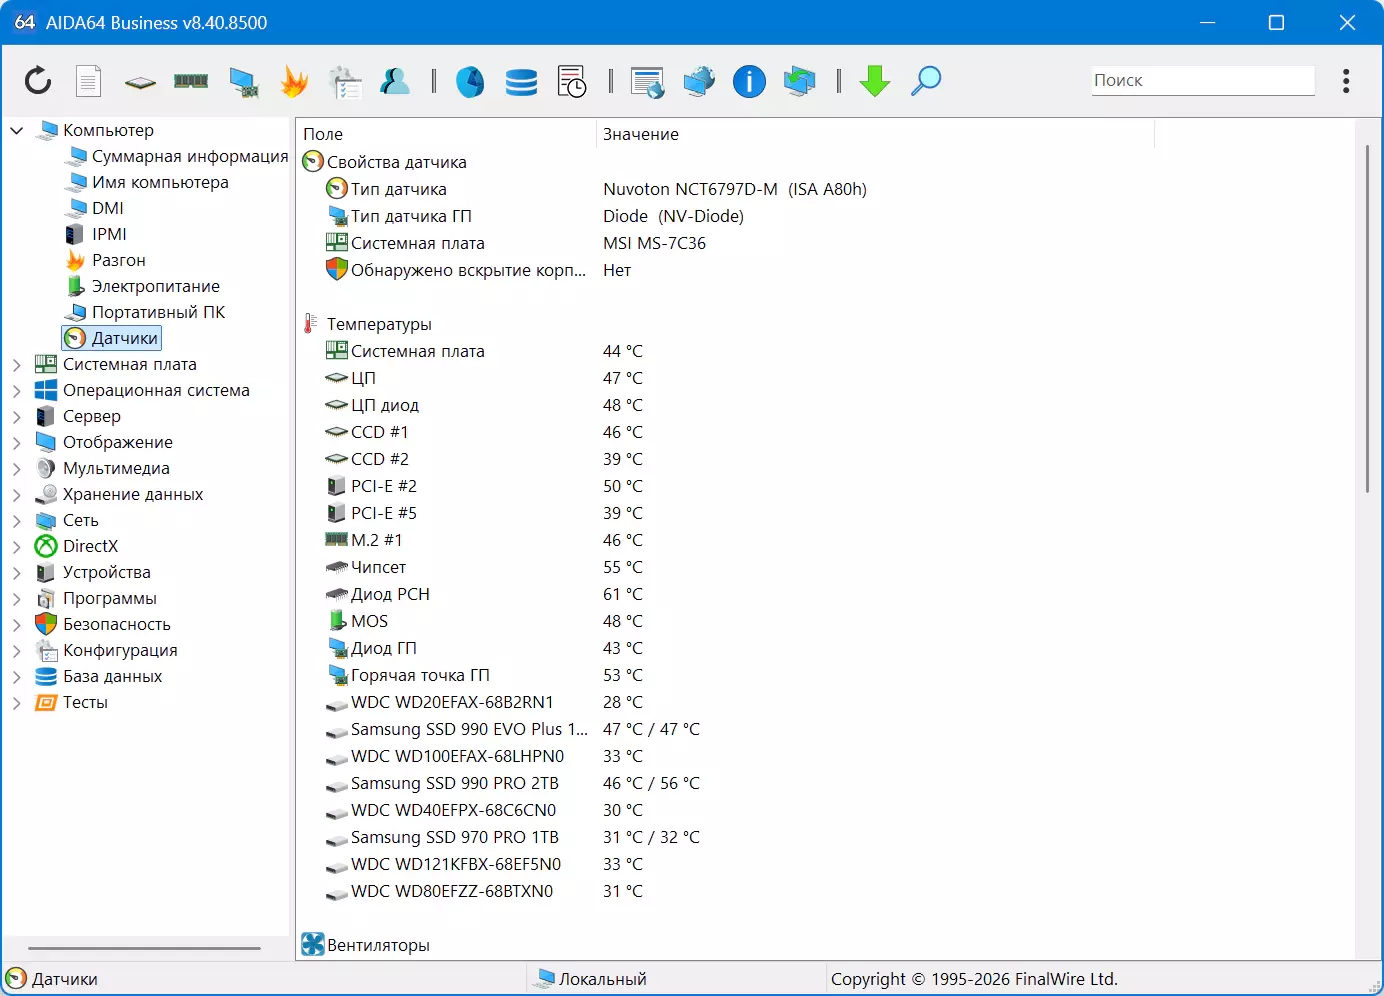Image resolution: width=1384 pixels, height=996 pixels.
Task: Click the Значение column header
Action: [x=875, y=134]
